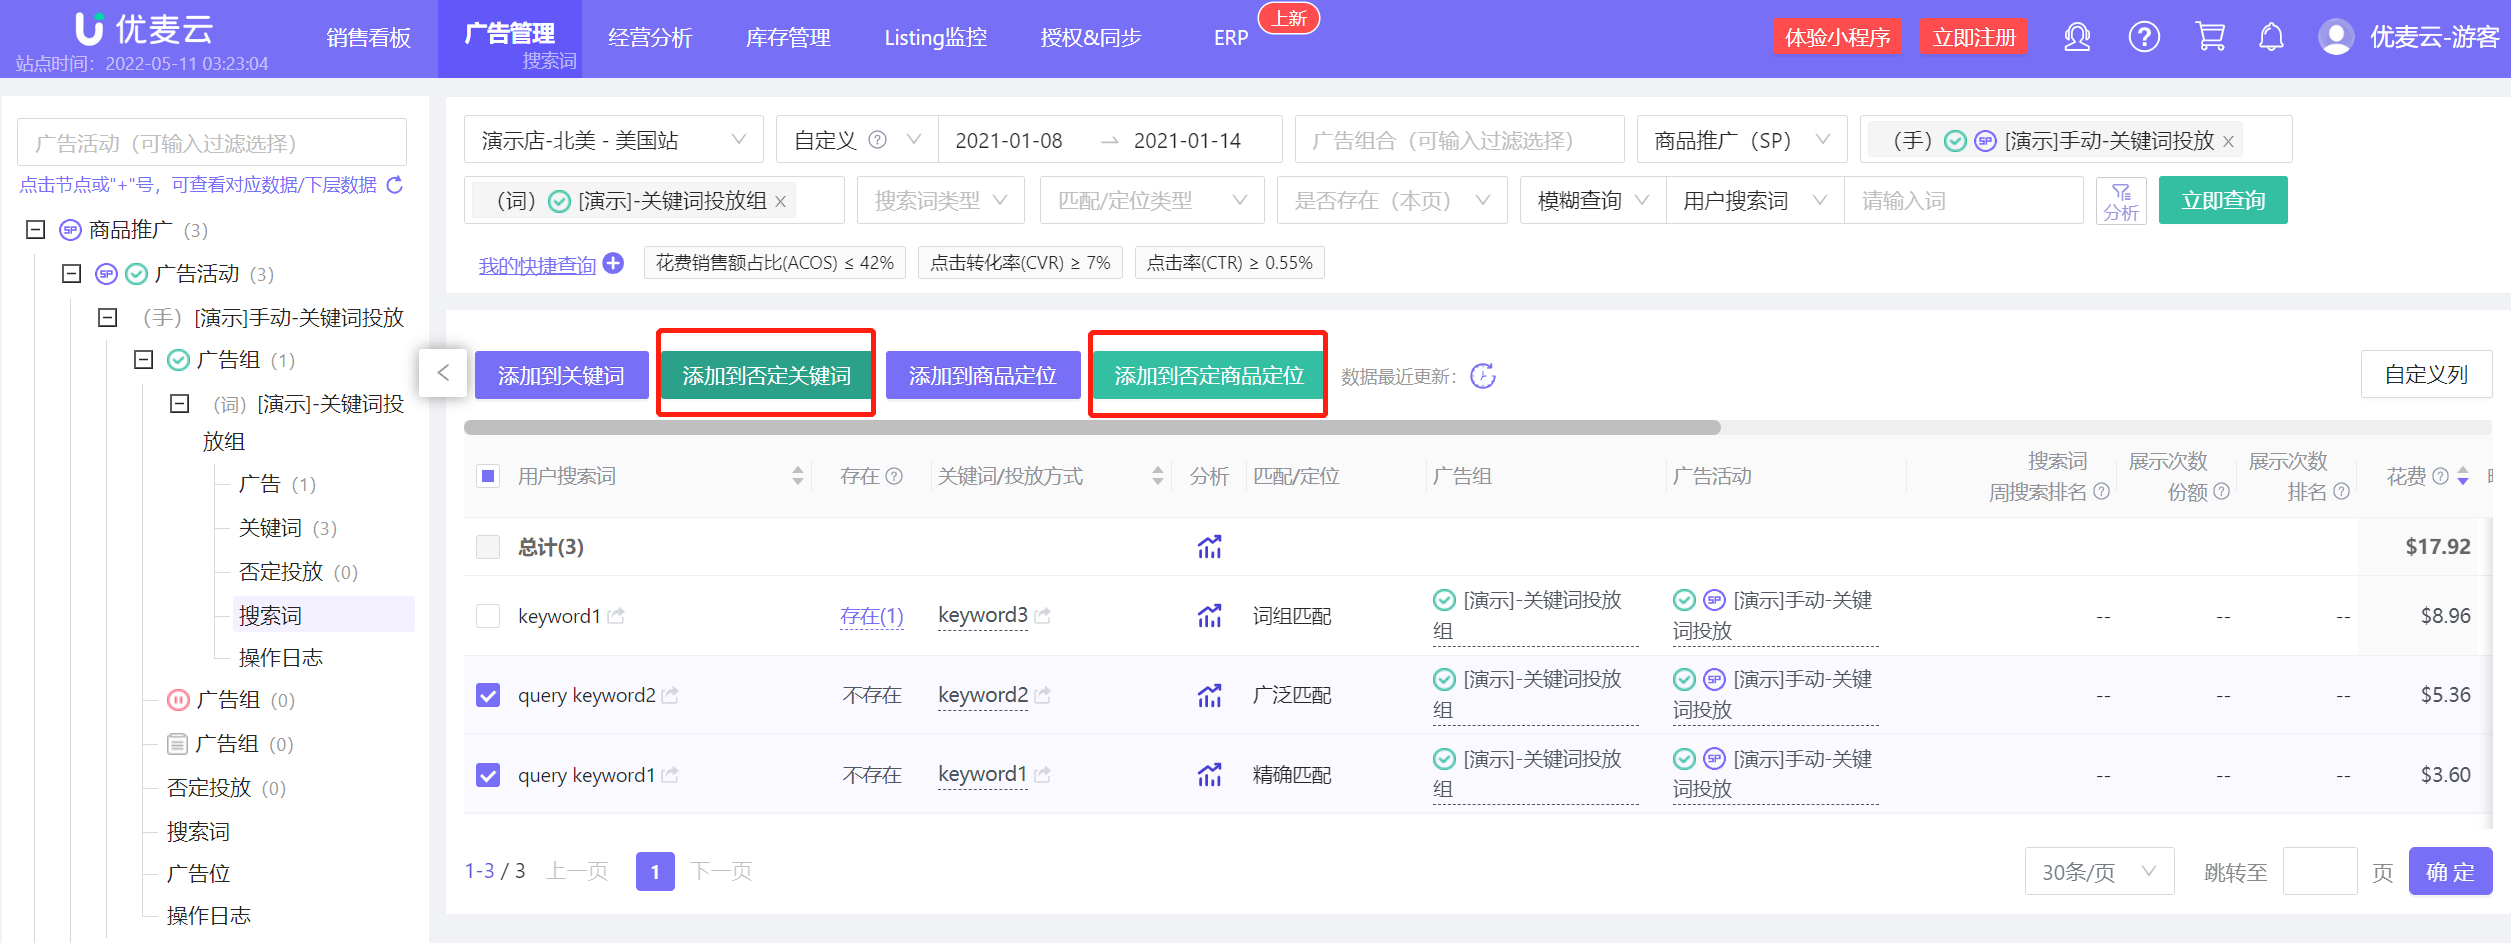Open external link icon next to query keyword2
This screenshot has width=2511, height=943.
(670, 695)
